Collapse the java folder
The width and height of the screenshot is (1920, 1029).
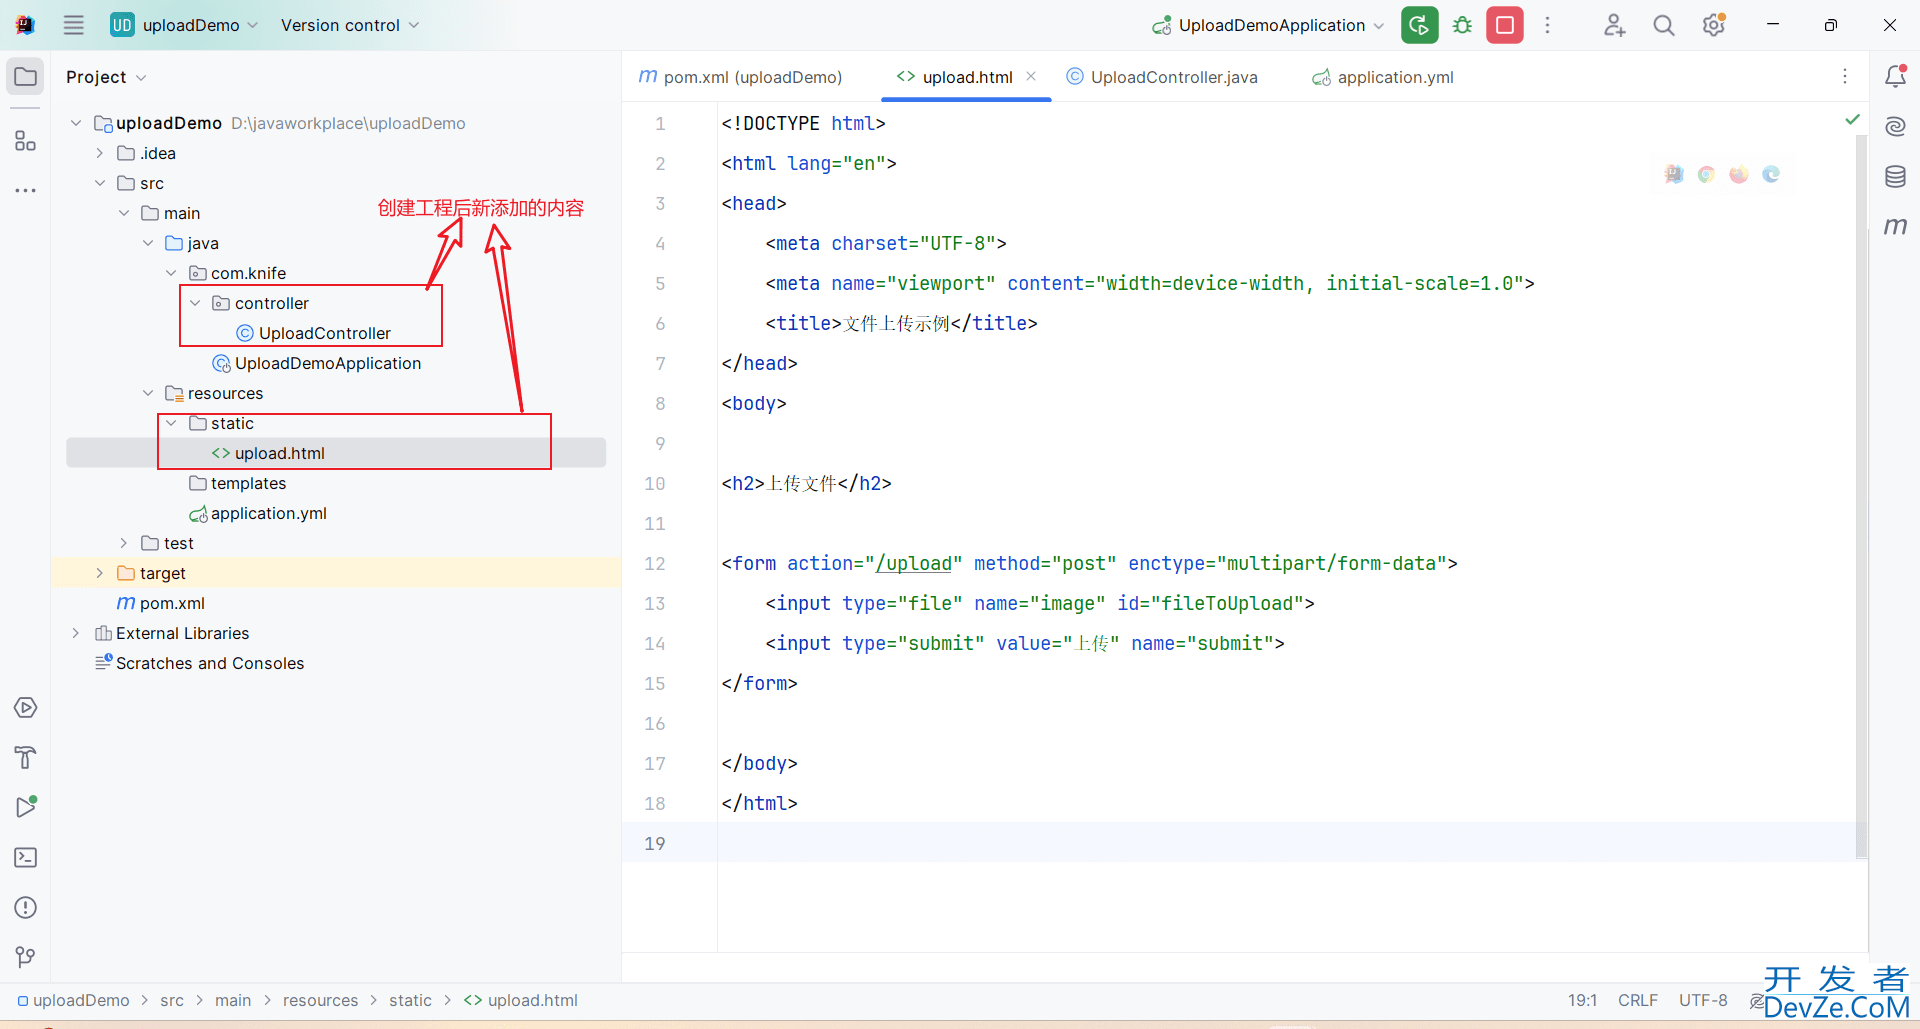tap(148, 243)
